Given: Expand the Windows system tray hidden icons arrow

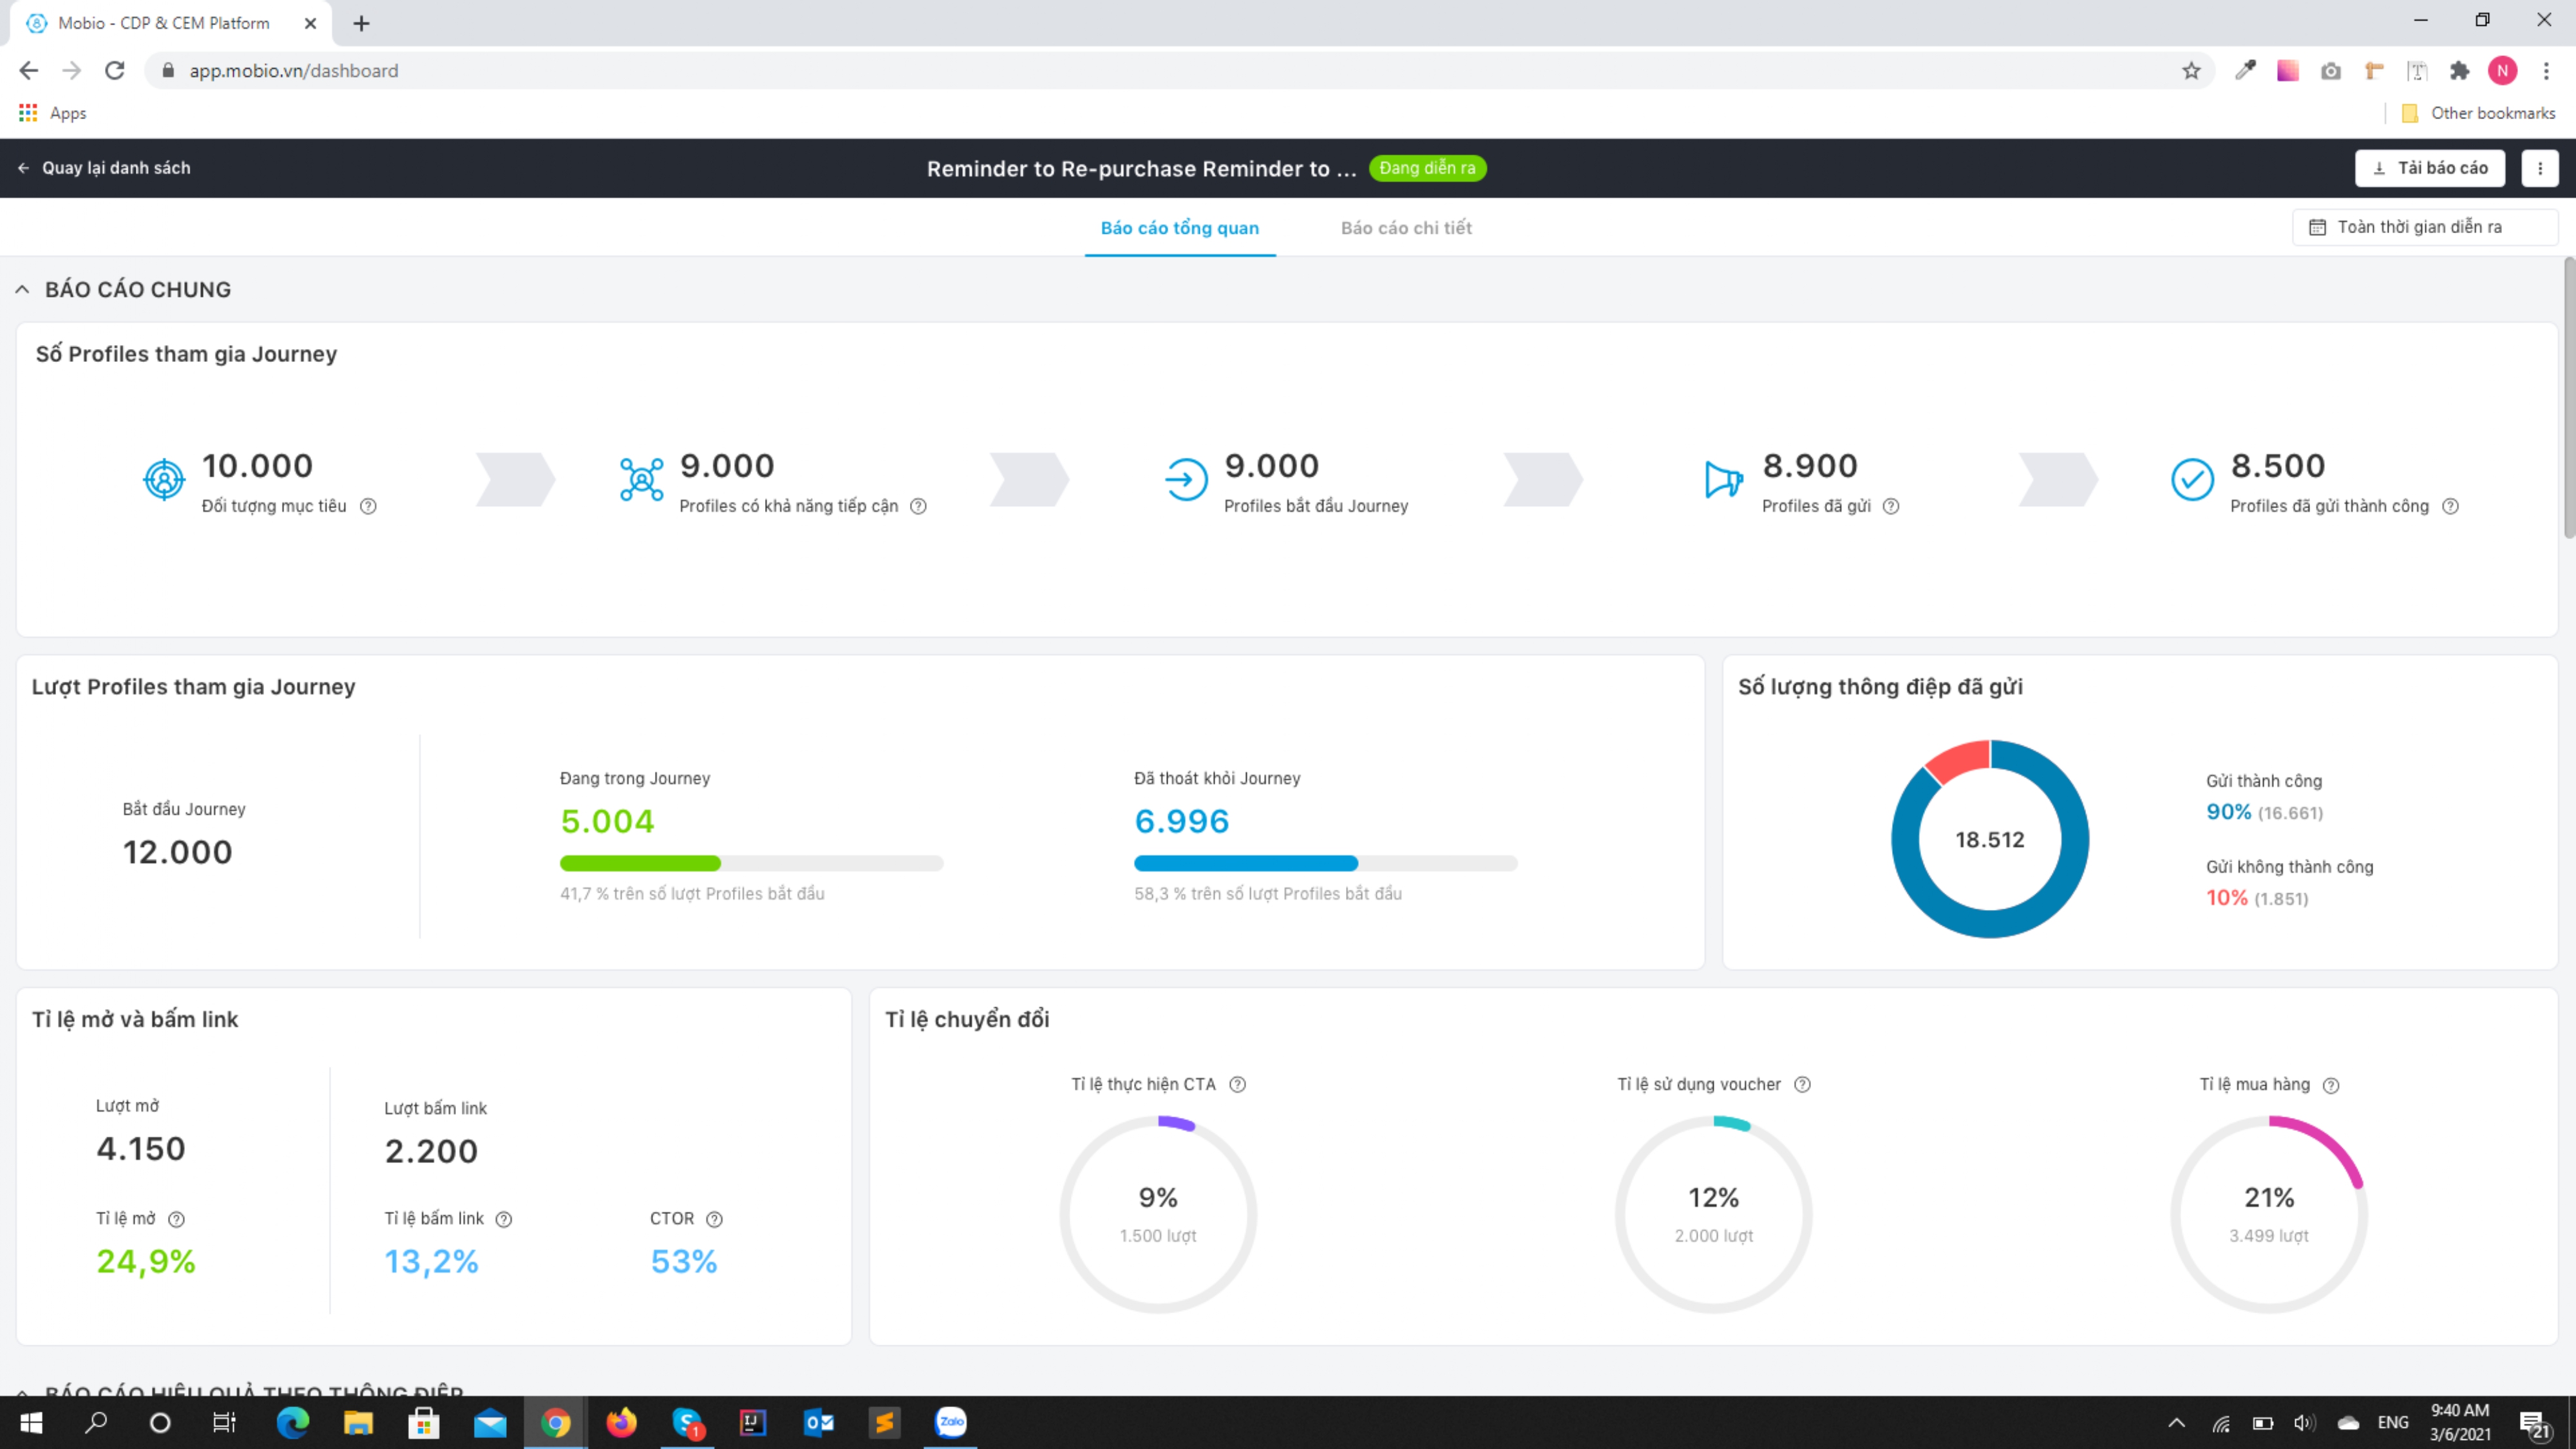Looking at the screenshot, I should [x=2176, y=1423].
